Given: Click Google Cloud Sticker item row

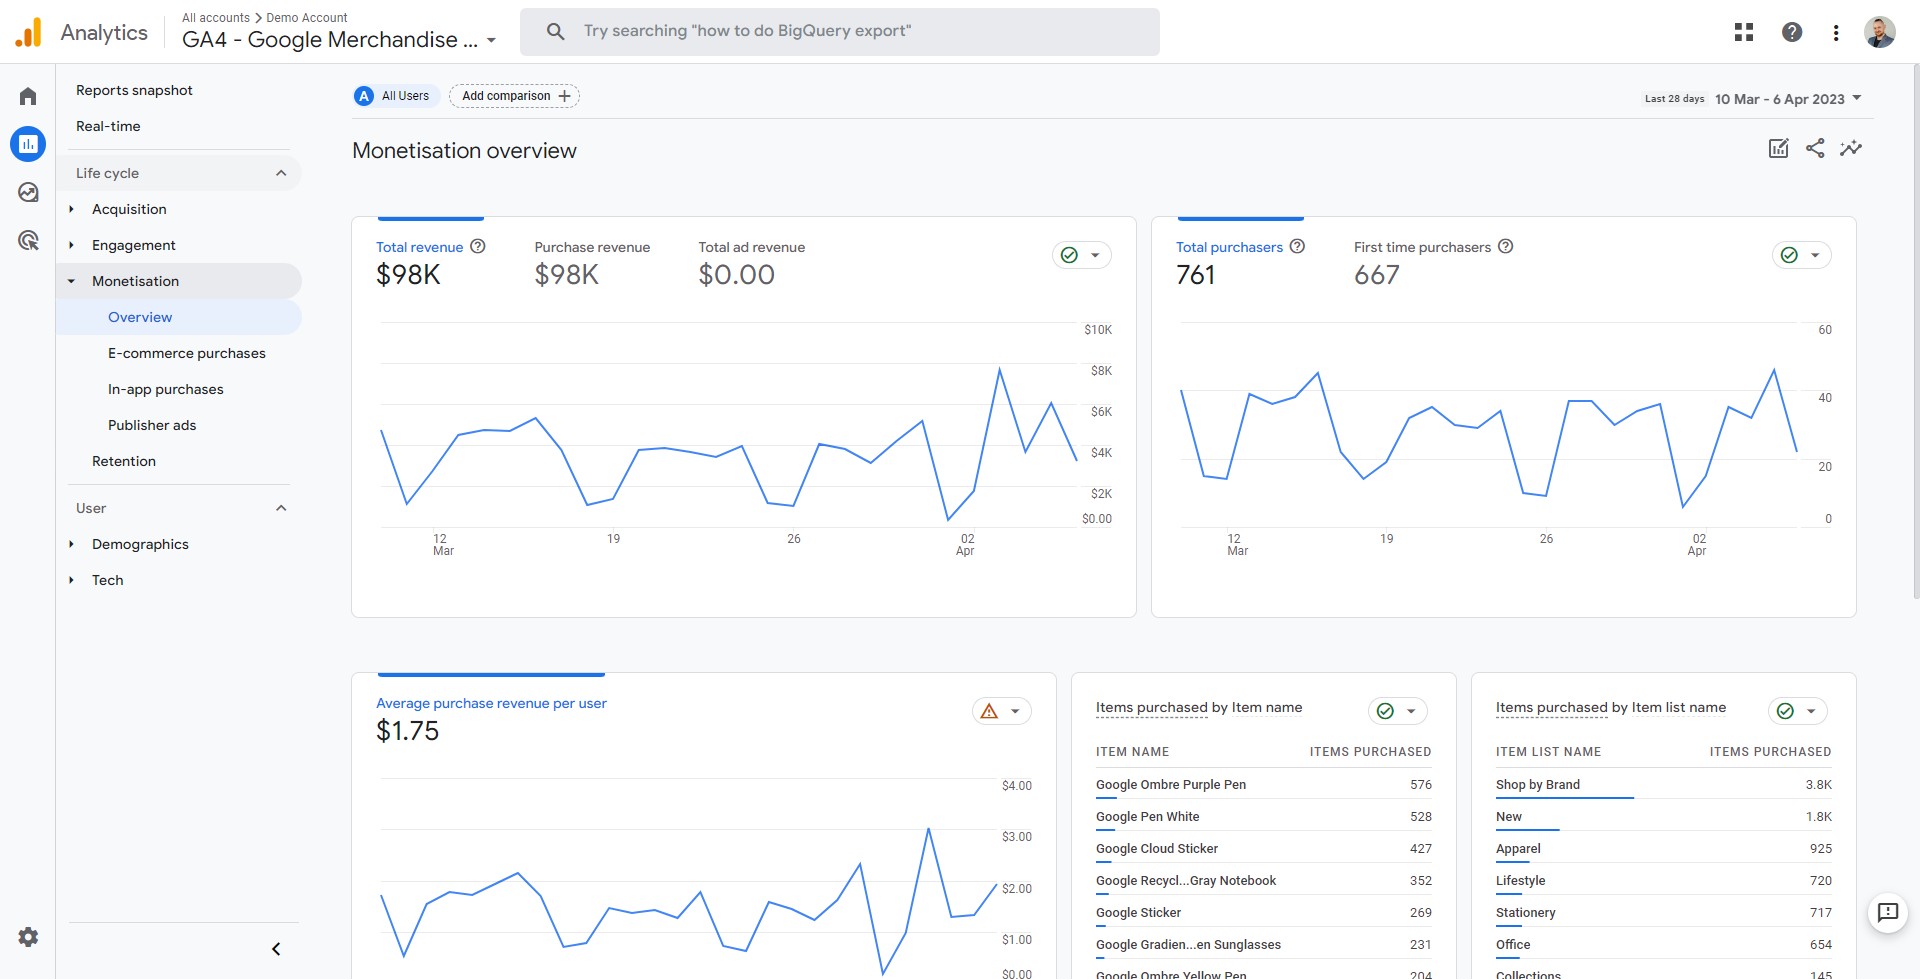Looking at the screenshot, I should point(1264,849).
